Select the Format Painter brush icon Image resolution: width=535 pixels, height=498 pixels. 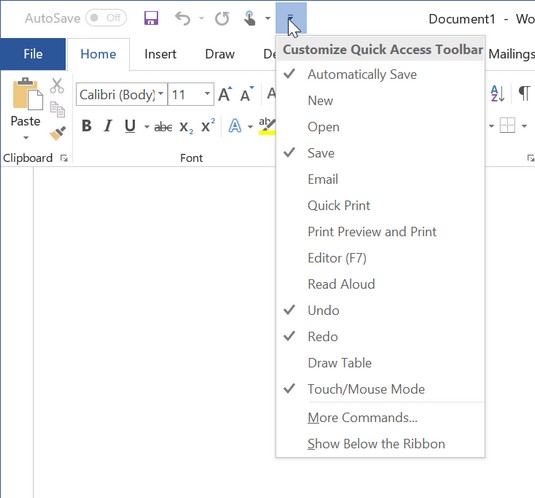pos(57,133)
